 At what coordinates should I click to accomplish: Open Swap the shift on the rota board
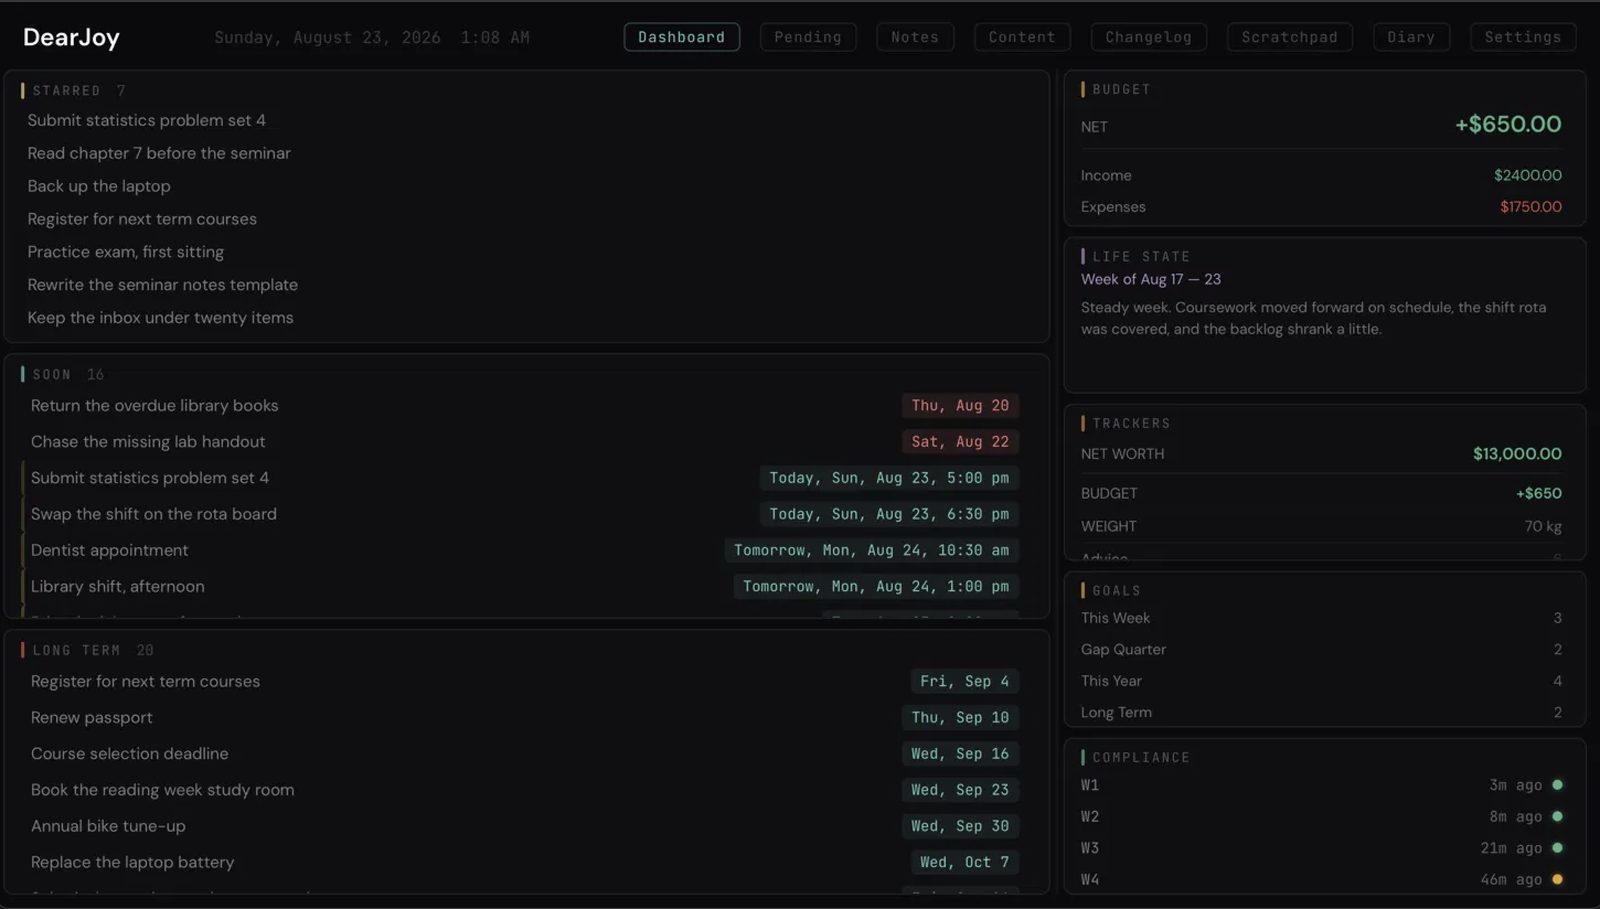click(x=154, y=514)
